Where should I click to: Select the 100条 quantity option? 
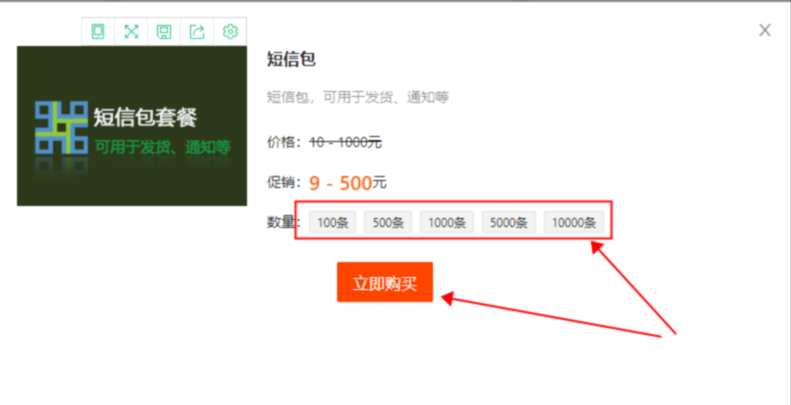(331, 223)
